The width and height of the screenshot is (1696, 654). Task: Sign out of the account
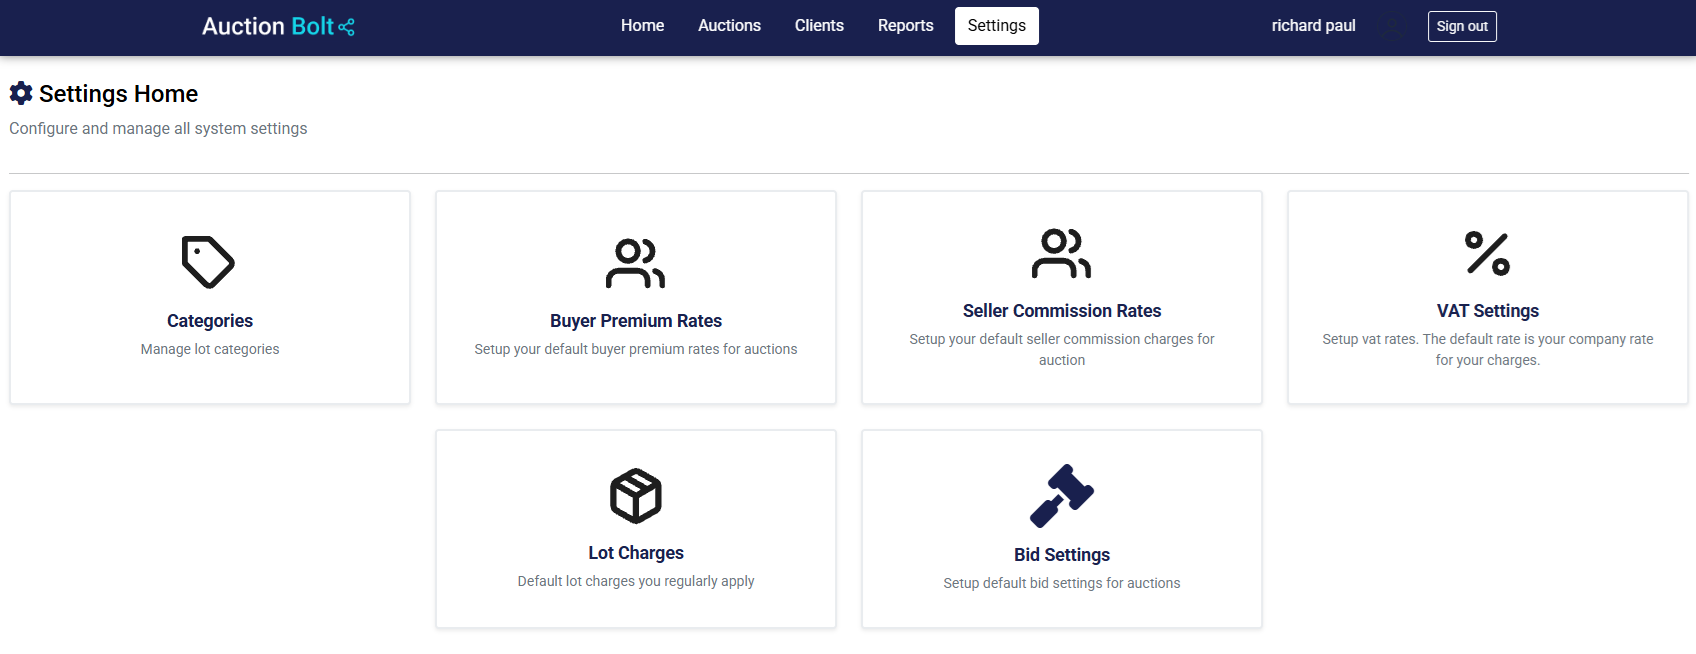tap(1462, 27)
